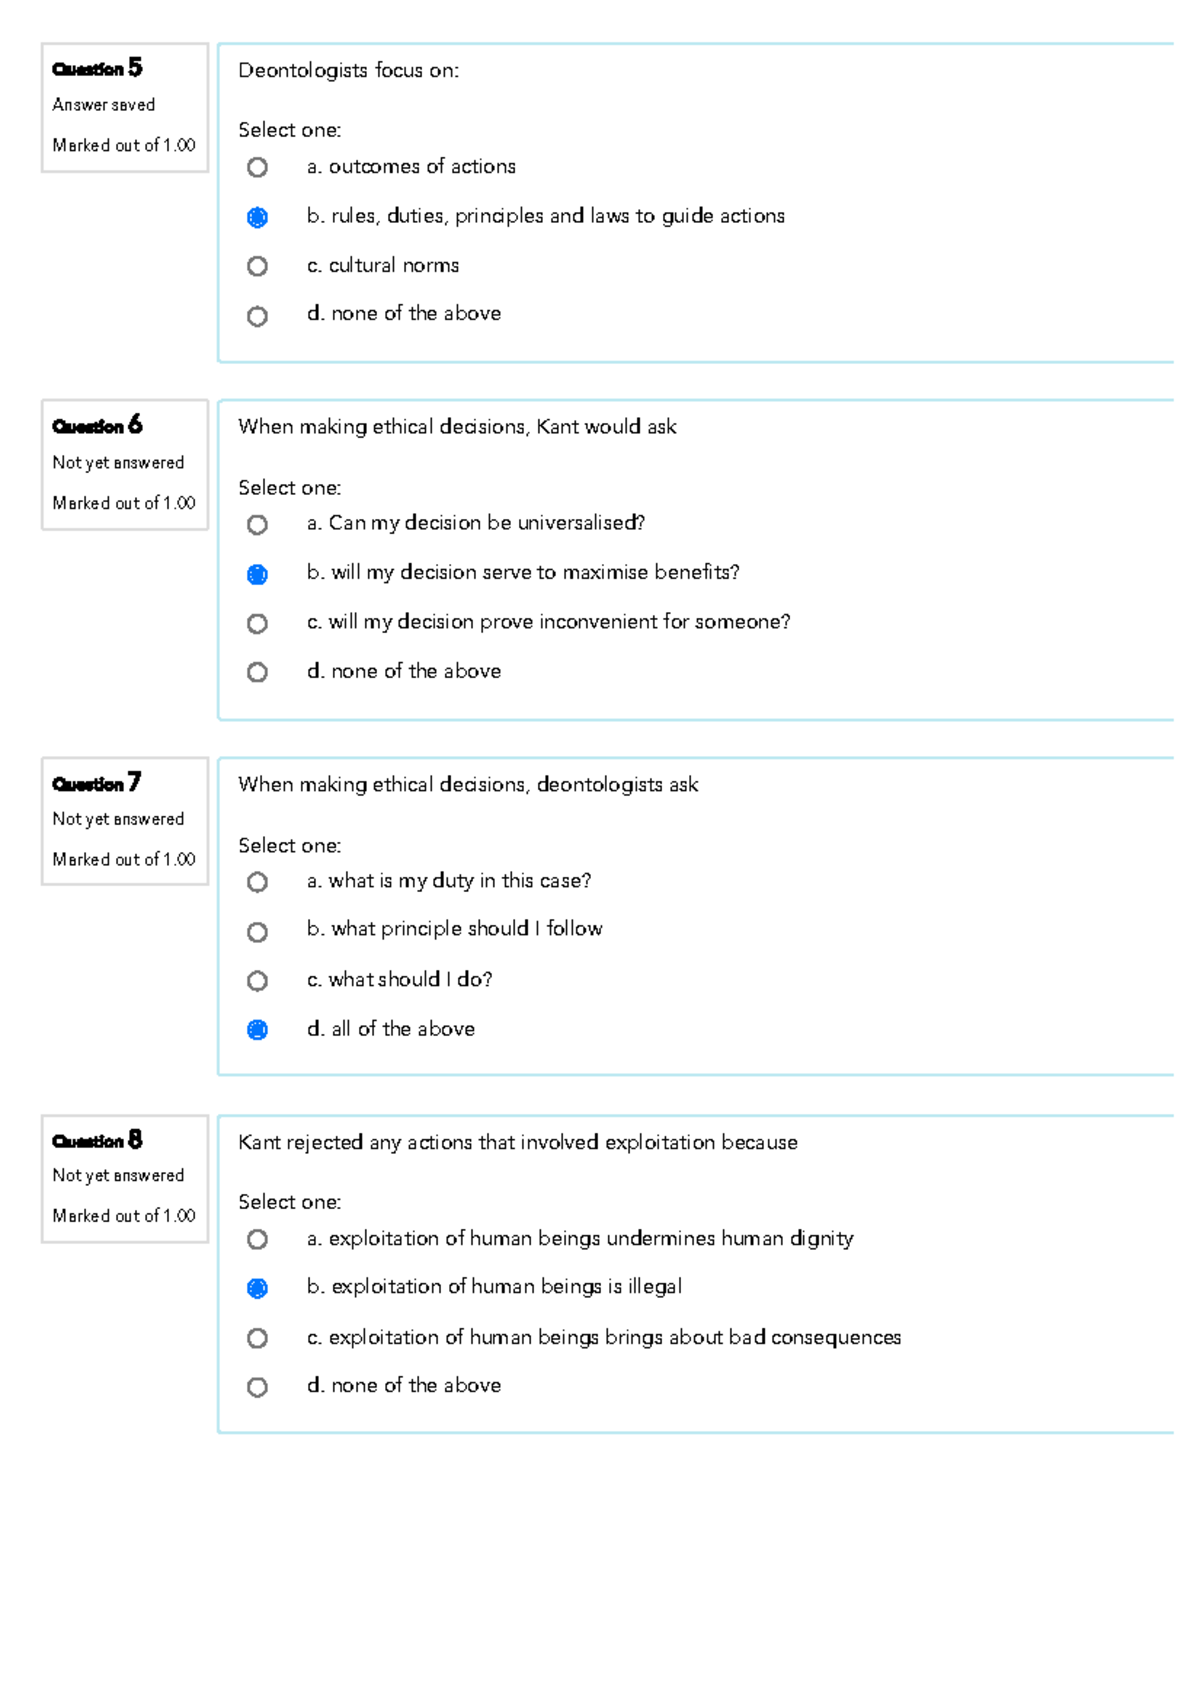Click Answer saved status text
1200x1699 pixels.
coord(104,104)
